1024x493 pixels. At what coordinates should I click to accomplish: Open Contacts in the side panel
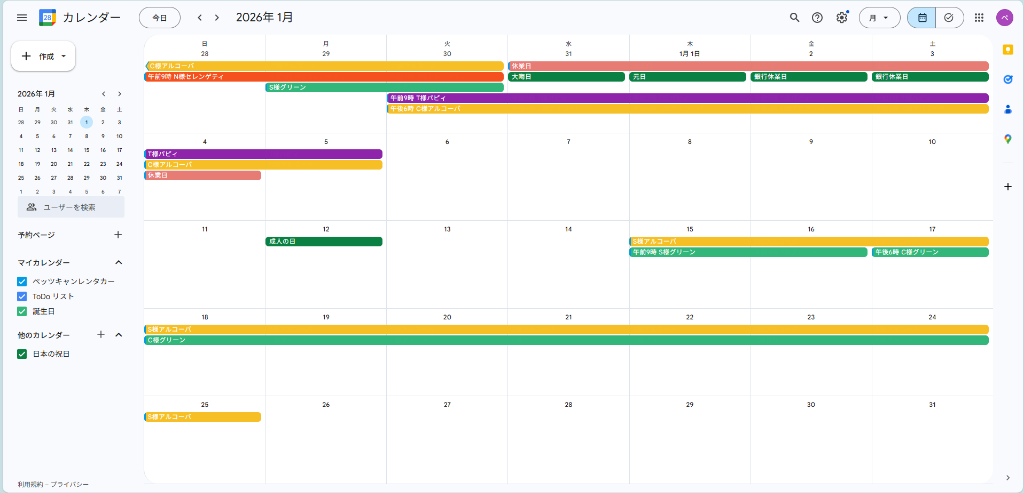[1007, 109]
